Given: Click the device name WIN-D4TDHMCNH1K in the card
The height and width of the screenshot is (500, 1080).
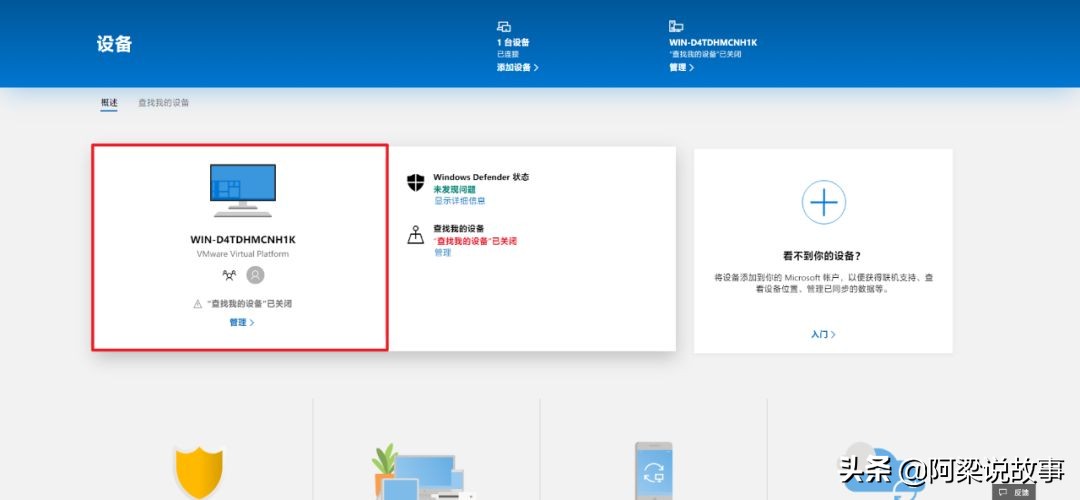Looking at the screenshot, I should pos(242,240).
